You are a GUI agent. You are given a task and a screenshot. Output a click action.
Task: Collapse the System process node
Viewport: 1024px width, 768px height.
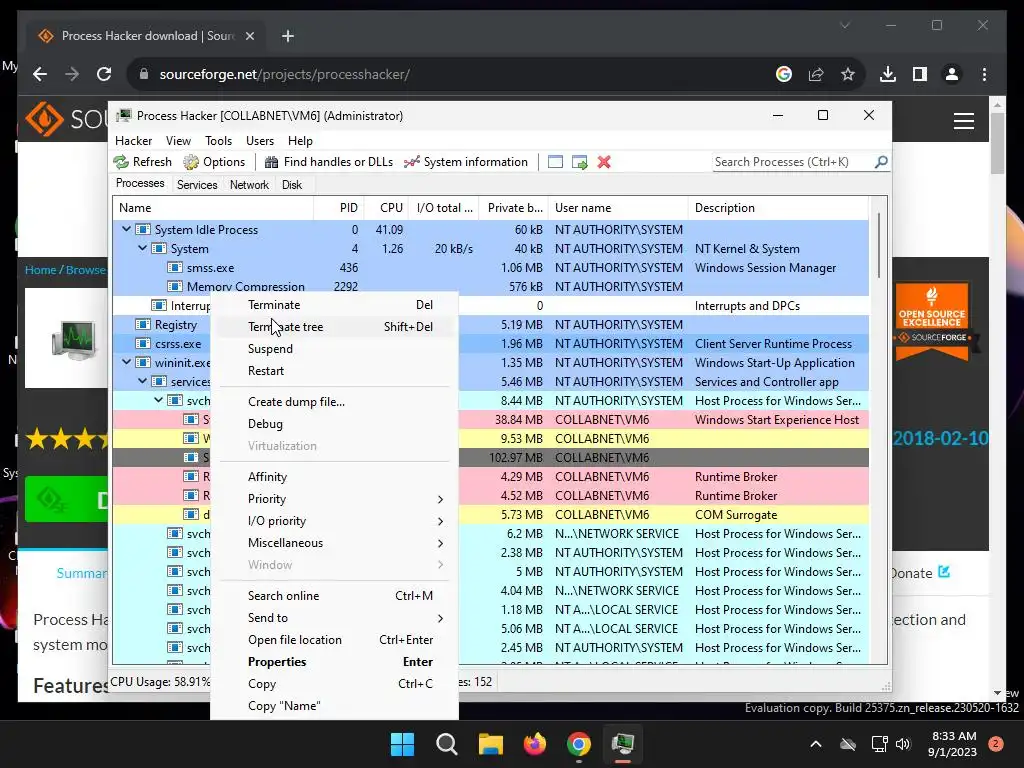pyautogui.click(x=142, y=248)
